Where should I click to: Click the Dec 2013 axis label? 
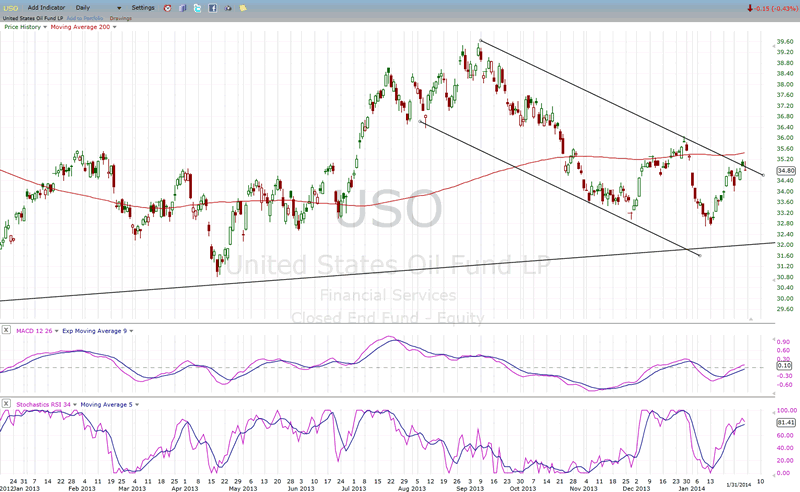(x=636, y=488)
